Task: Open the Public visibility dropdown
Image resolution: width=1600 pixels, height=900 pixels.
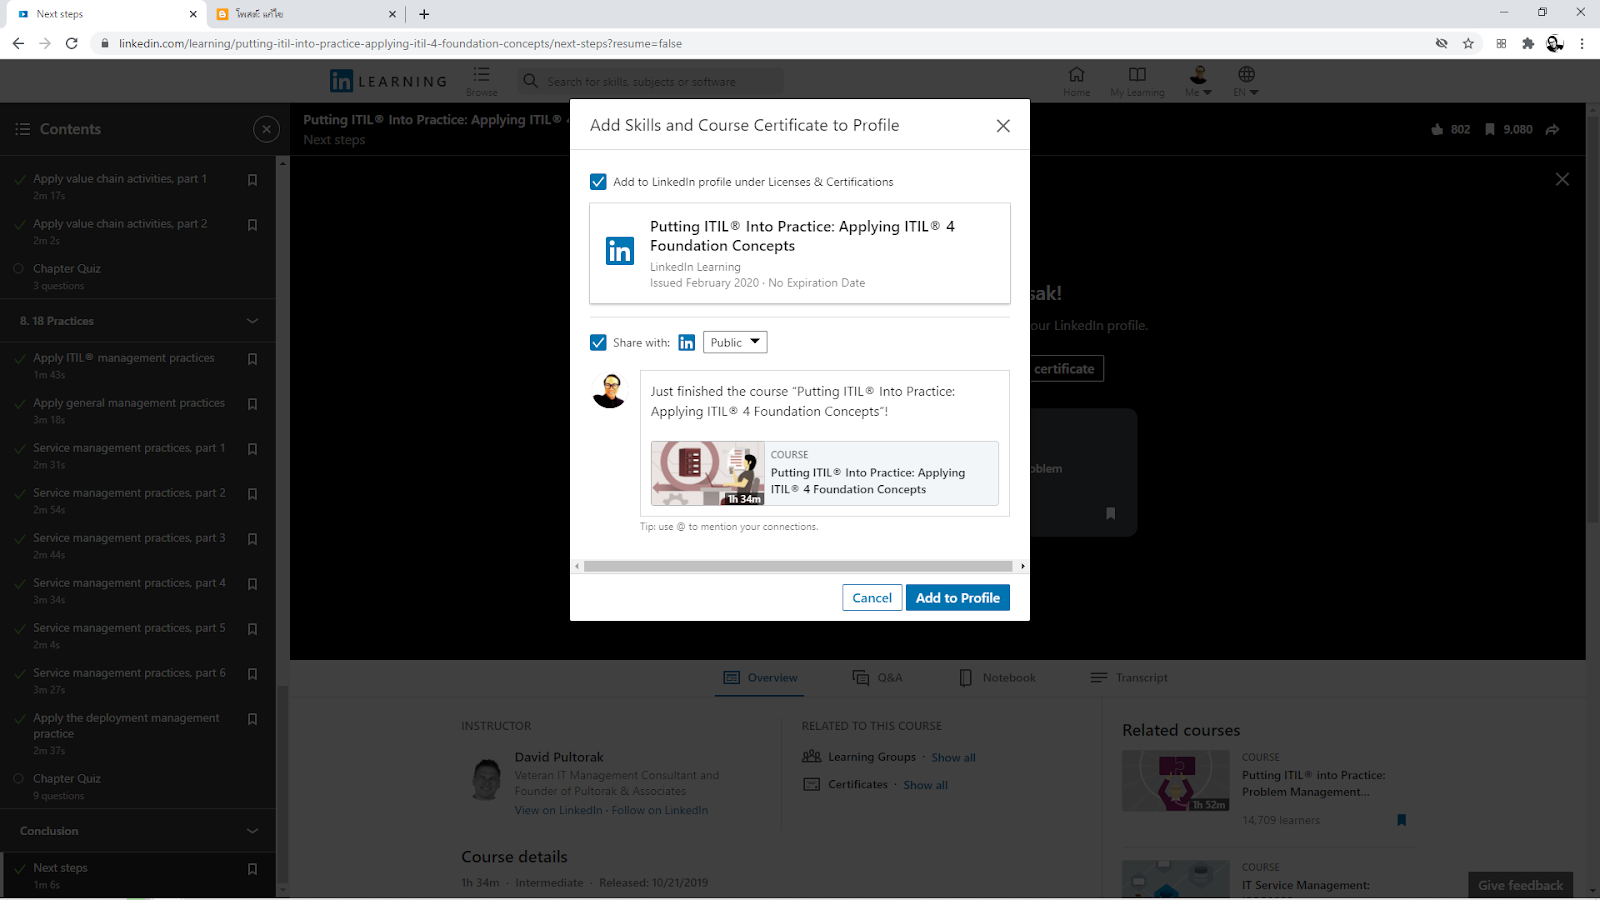Action: click(735, 342)
